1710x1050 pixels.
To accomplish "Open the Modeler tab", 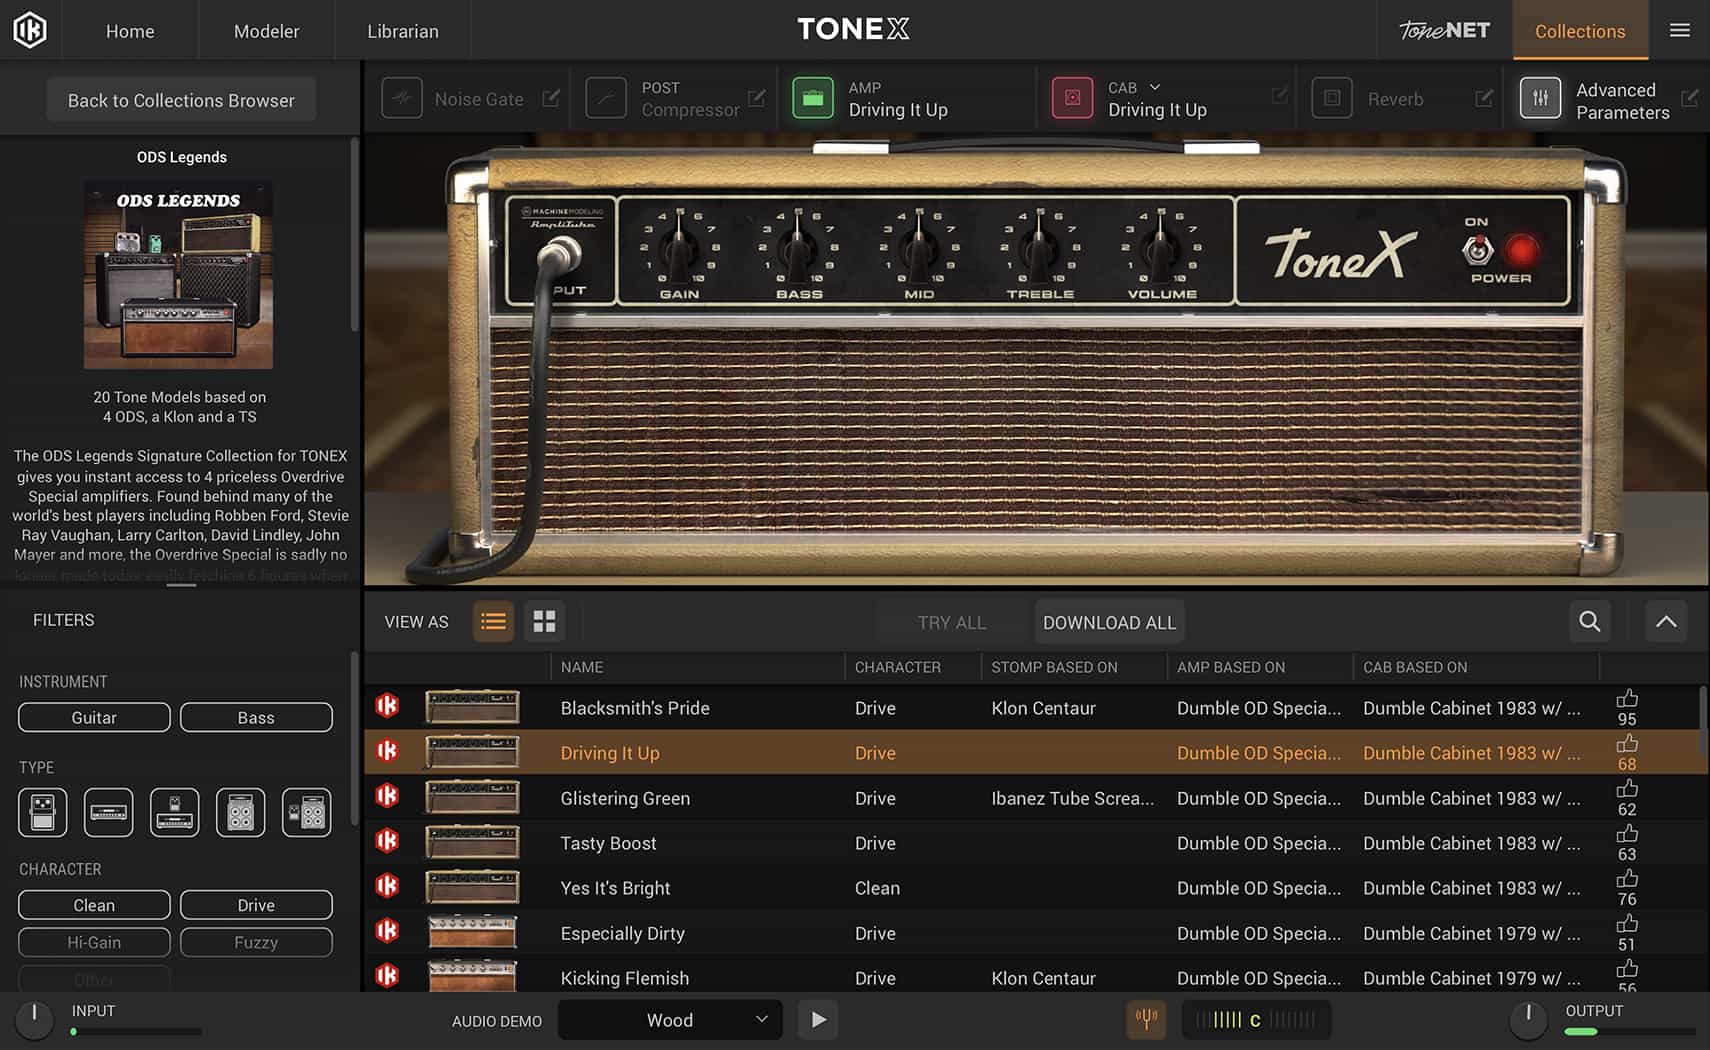I will 266,31.
